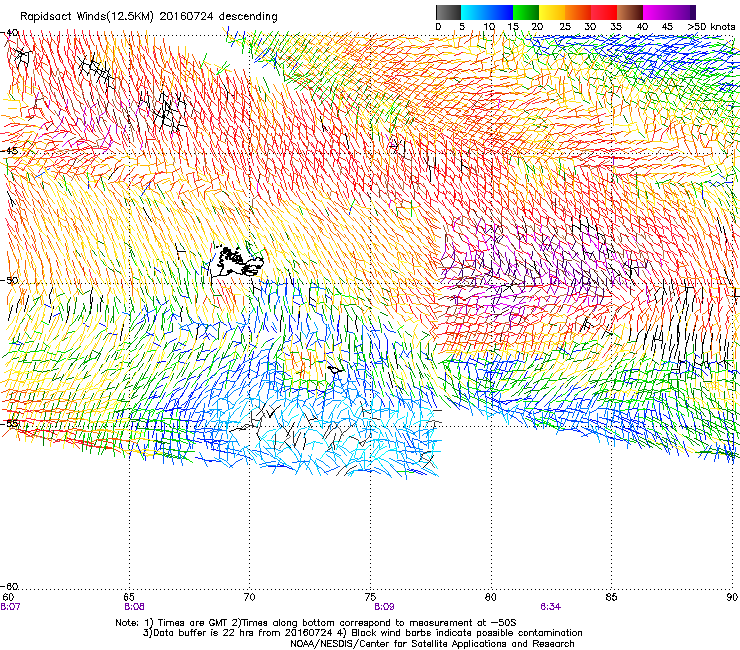Click the yellow 20-25 knots legend swatch

pos(552,12)
